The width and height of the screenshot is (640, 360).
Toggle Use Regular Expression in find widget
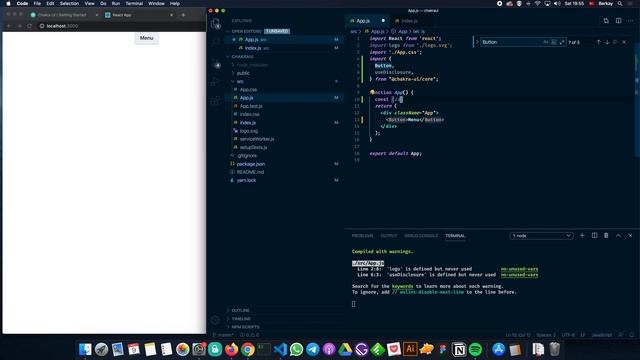[562, 42]
